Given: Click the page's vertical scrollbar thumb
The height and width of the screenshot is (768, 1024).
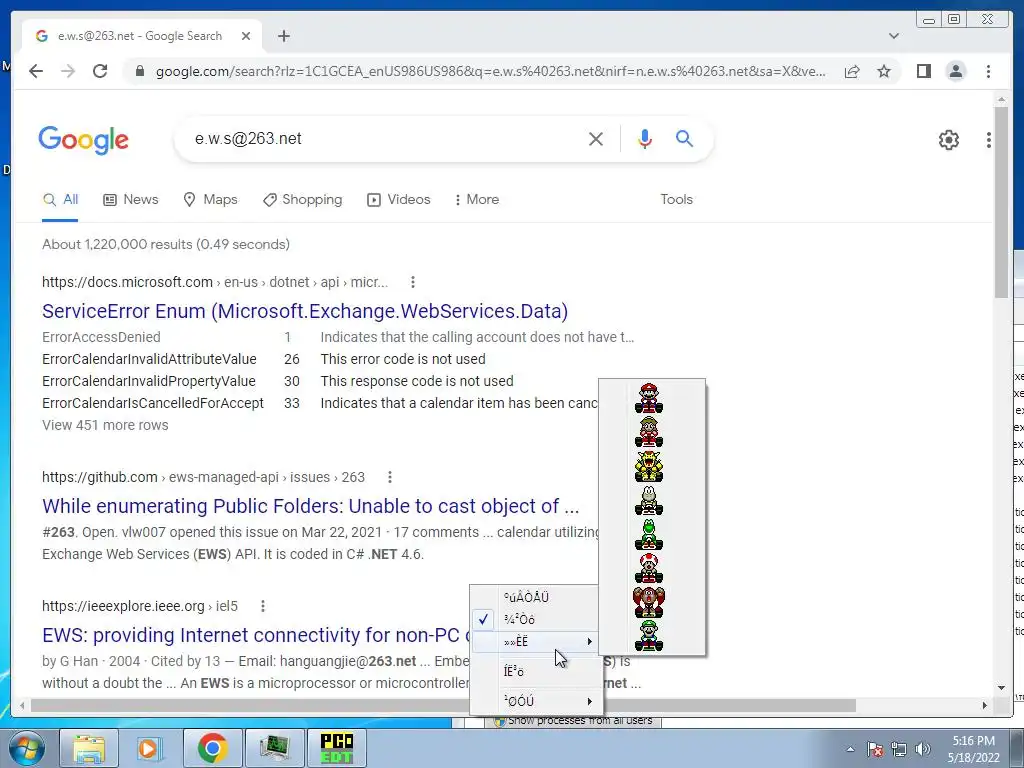Looking at the screenshot, I should point(1001,202).
